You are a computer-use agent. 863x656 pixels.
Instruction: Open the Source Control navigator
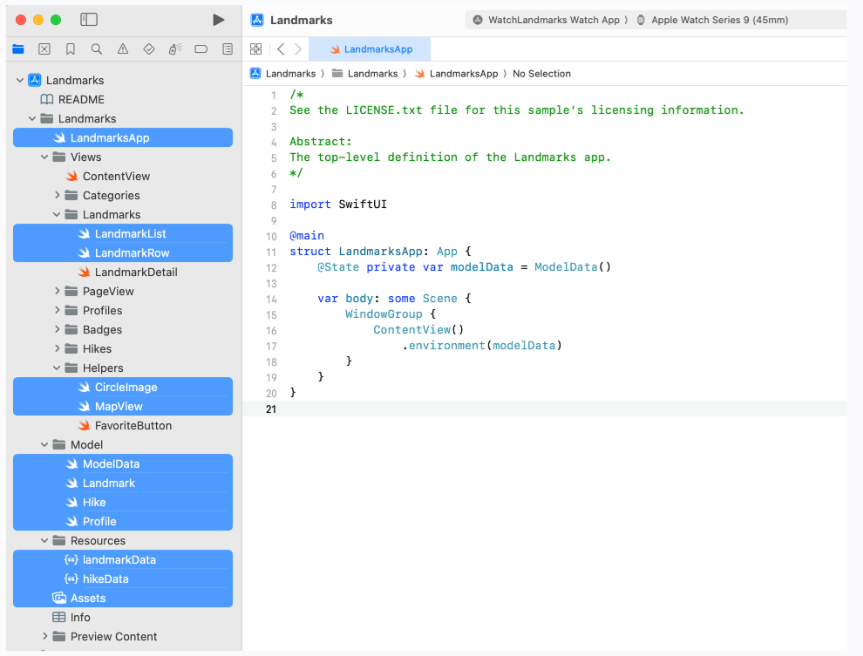point(45,49)
